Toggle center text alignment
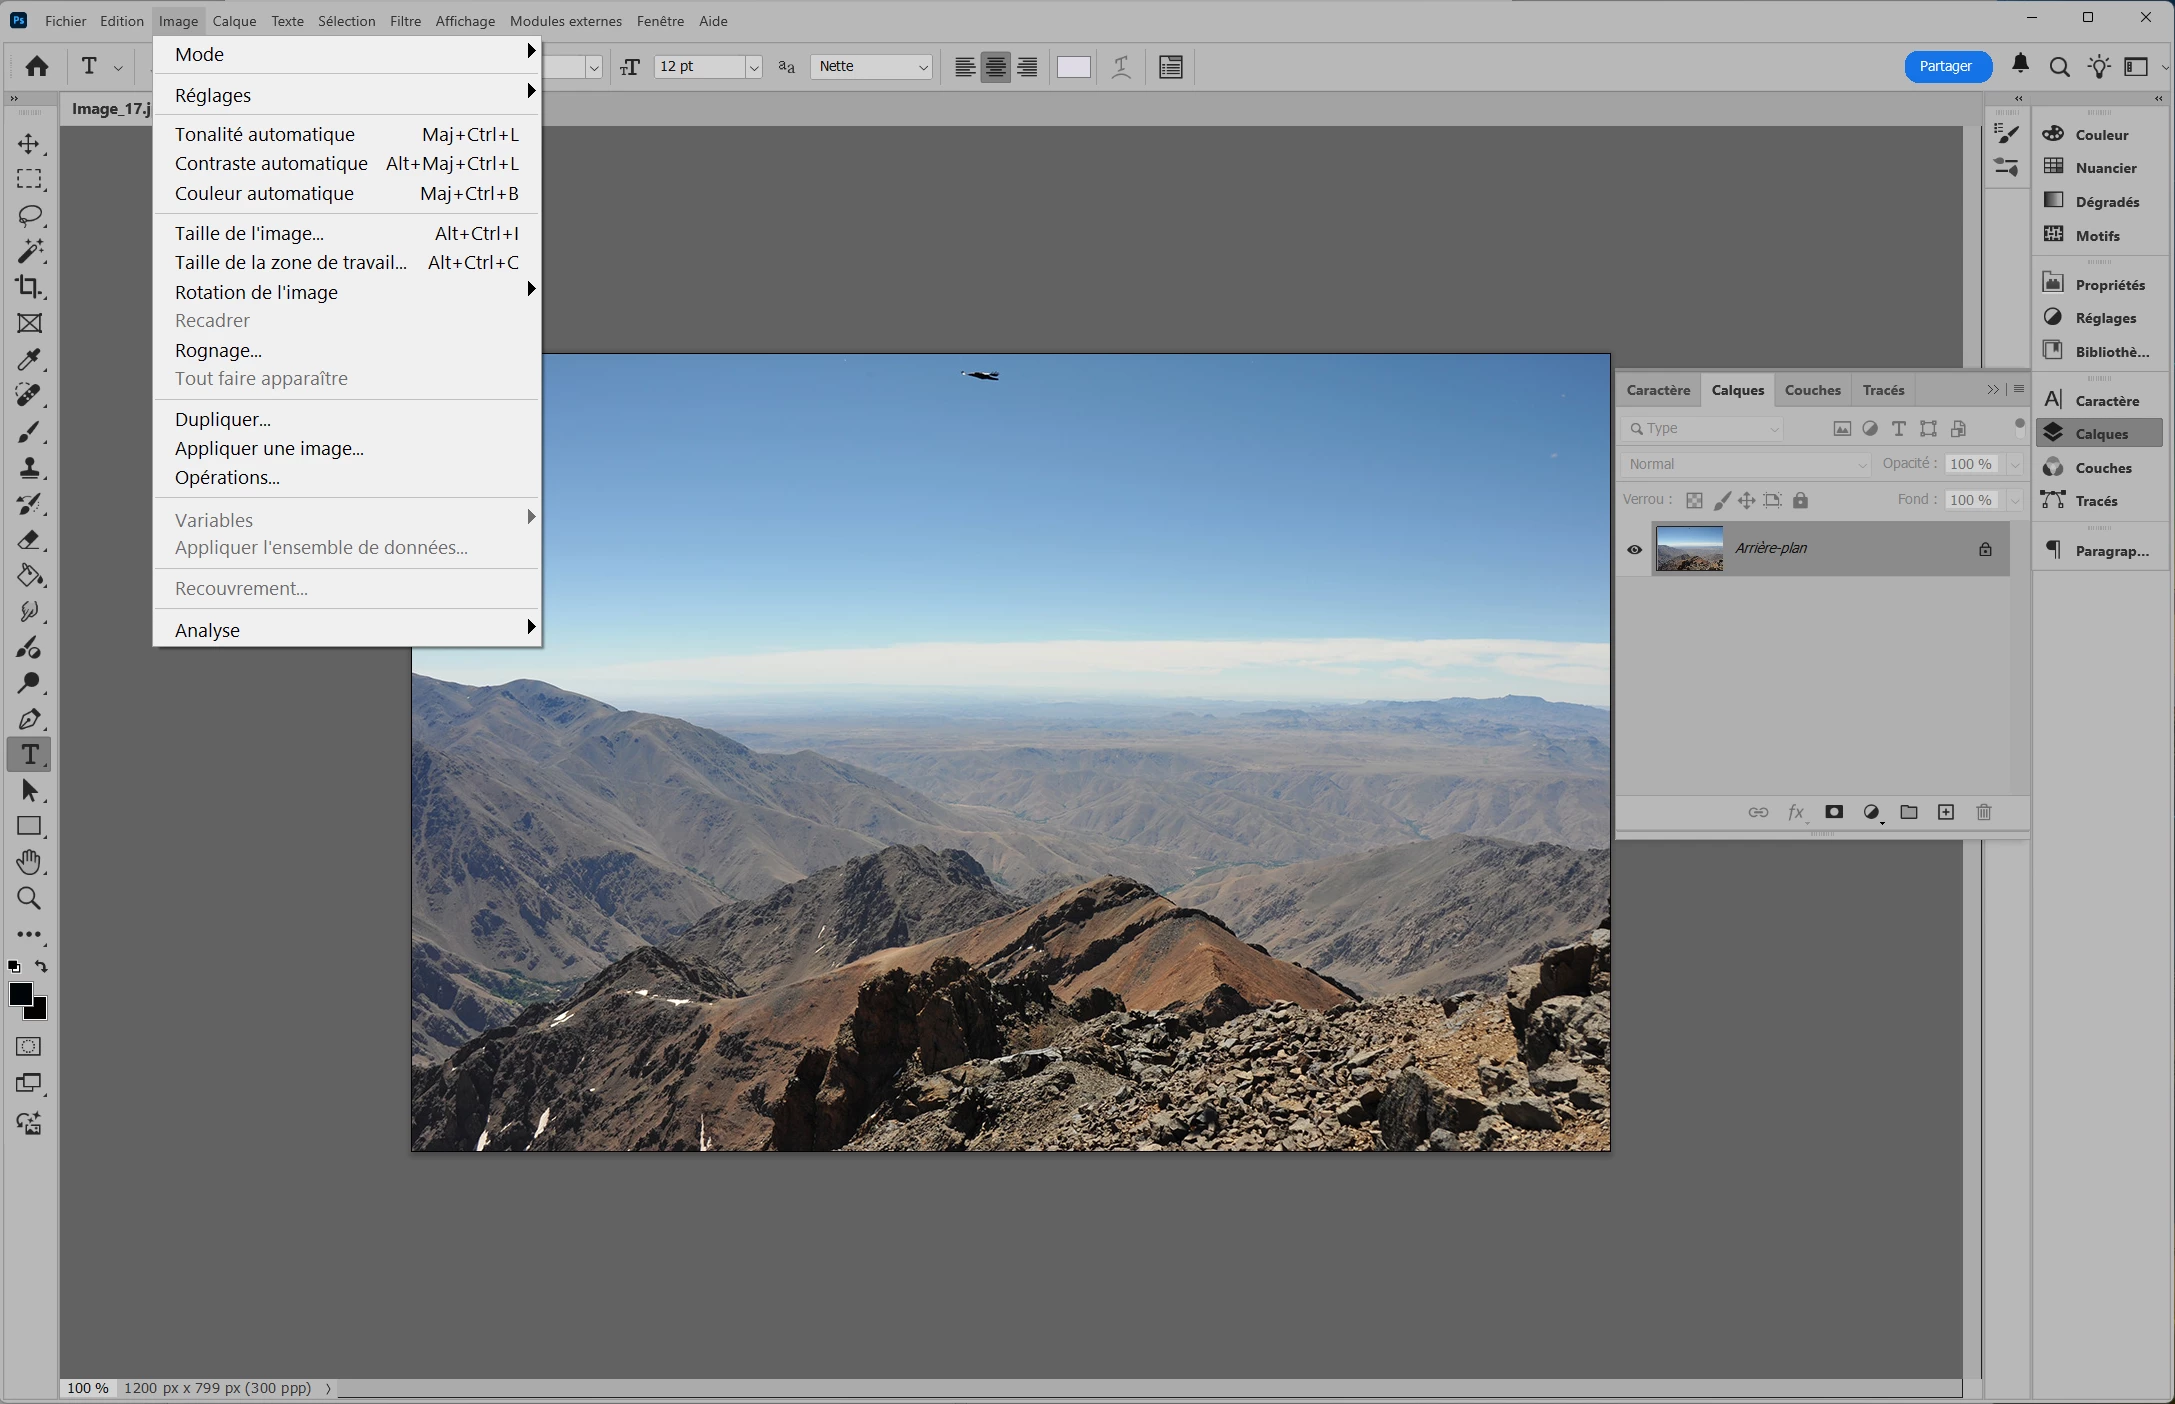 [995, 67]
